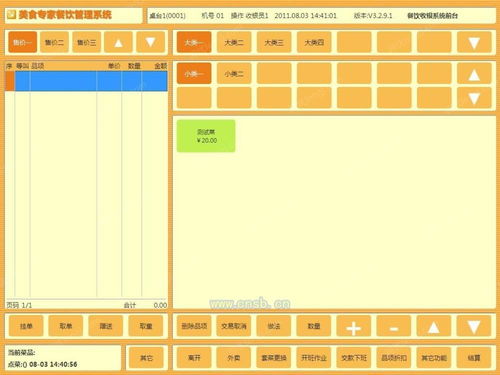The width and height of the screenshot is (500, 375).
Task: Select price level 售价二
Action: coord(54,42)
